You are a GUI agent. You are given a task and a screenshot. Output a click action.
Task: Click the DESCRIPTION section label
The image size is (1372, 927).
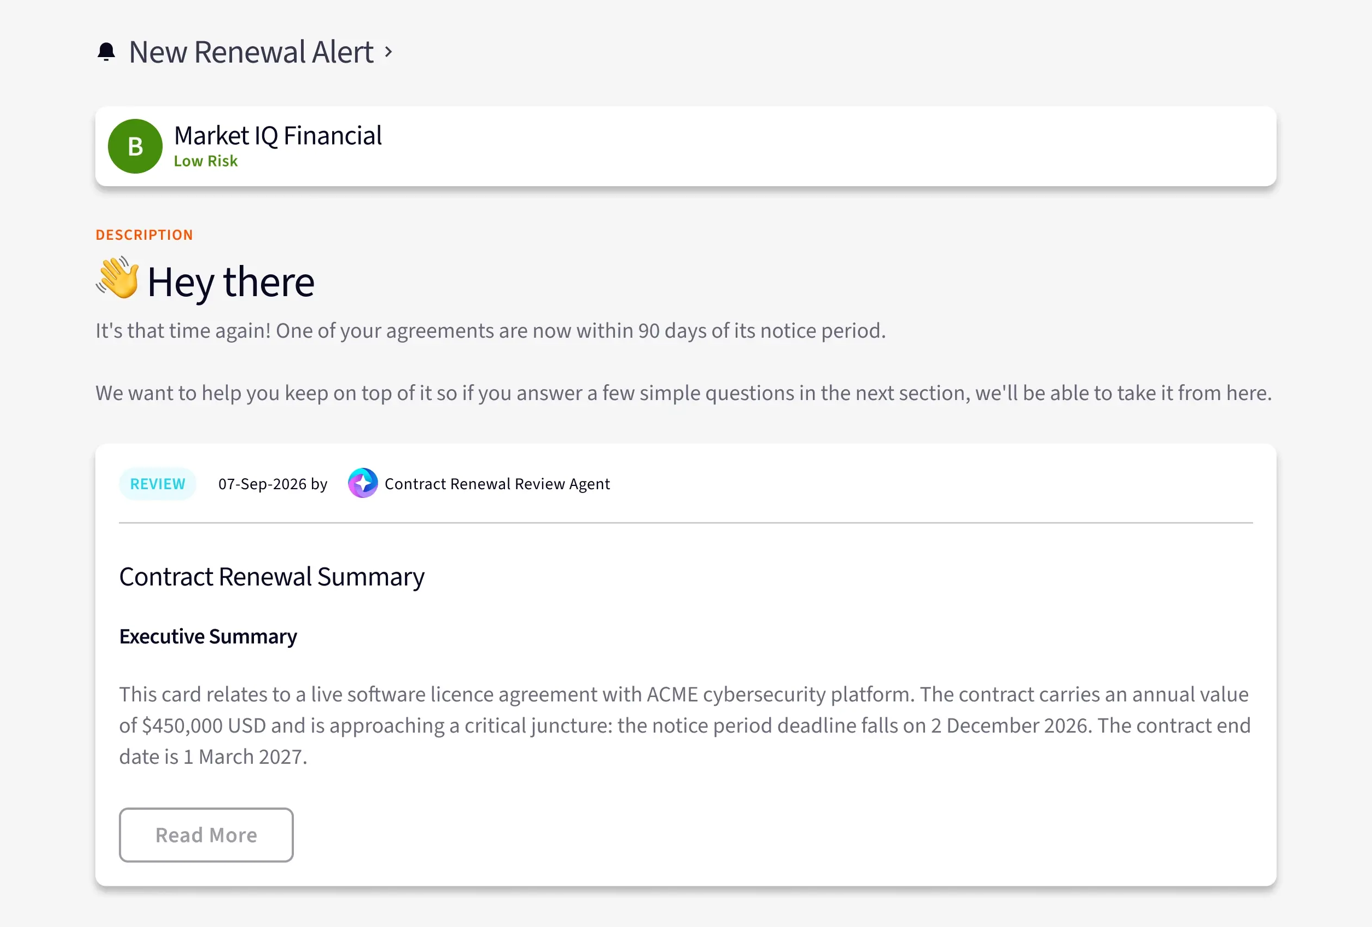(144, 235)
